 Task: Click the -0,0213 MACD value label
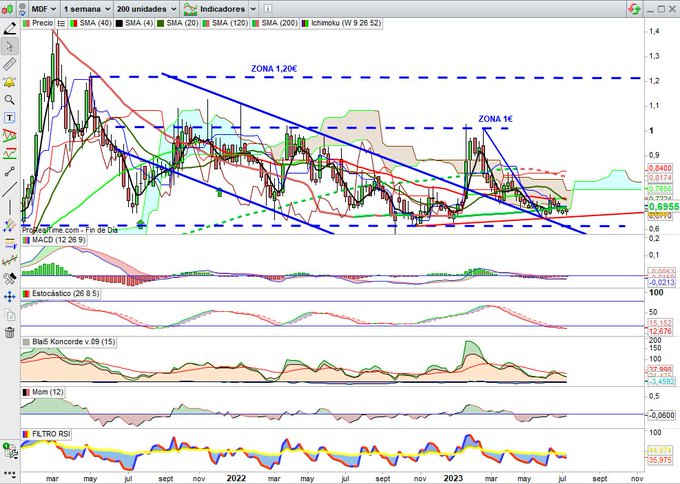click(661, 282)
